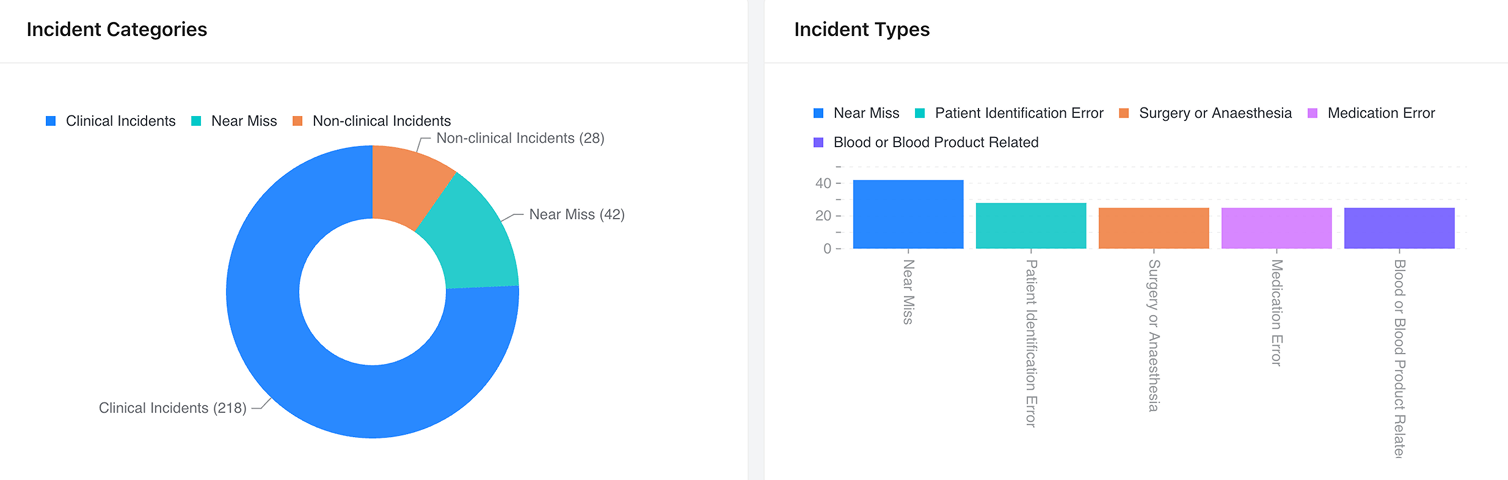Toggle Surgery or Anaesthesia legend item
This screenshot has width=1508, height=480.
pyautogui.click(x=1215, y=113)
